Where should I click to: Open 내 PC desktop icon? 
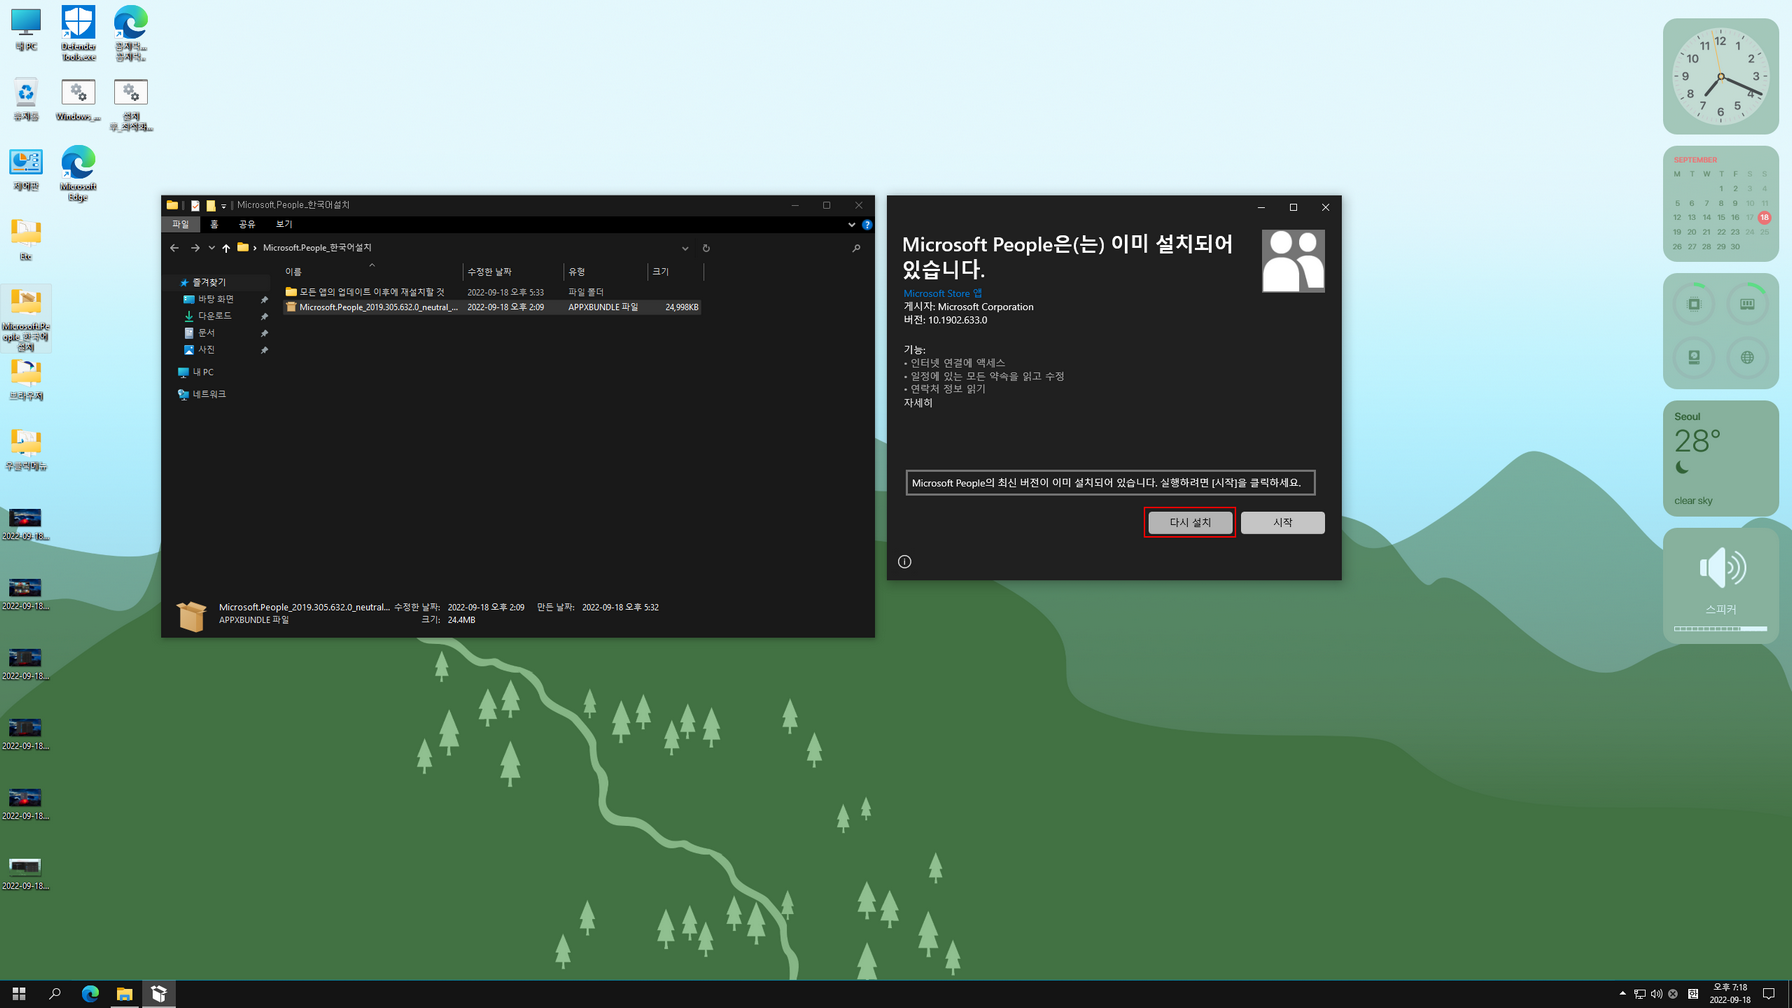tap(26, 30)
